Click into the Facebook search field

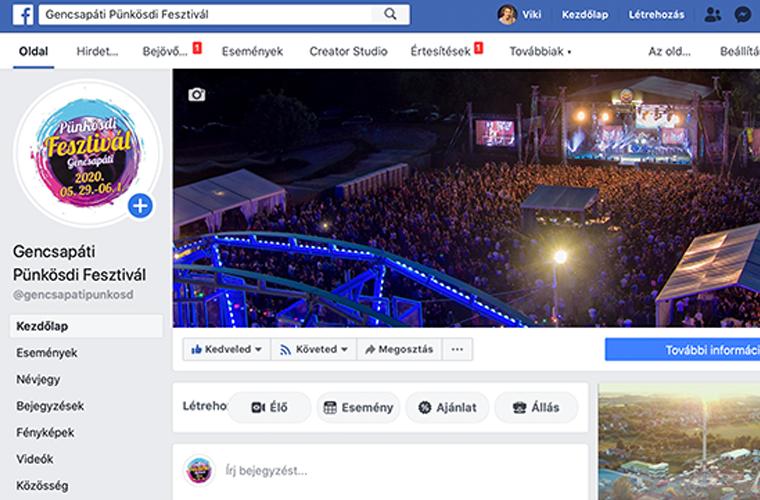pos(206,15)
